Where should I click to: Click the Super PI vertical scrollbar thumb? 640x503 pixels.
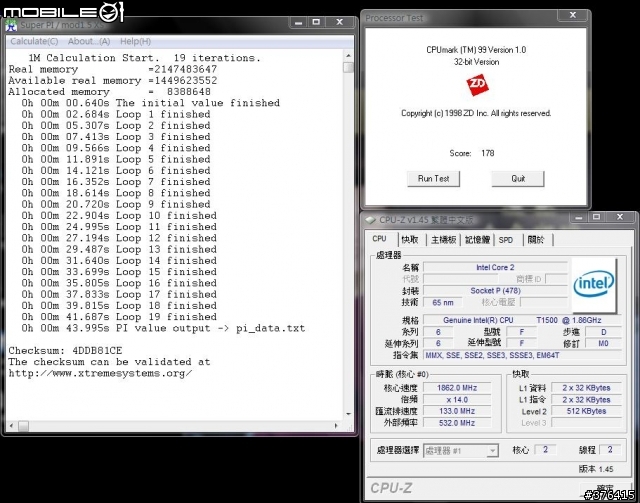(348, 67)
